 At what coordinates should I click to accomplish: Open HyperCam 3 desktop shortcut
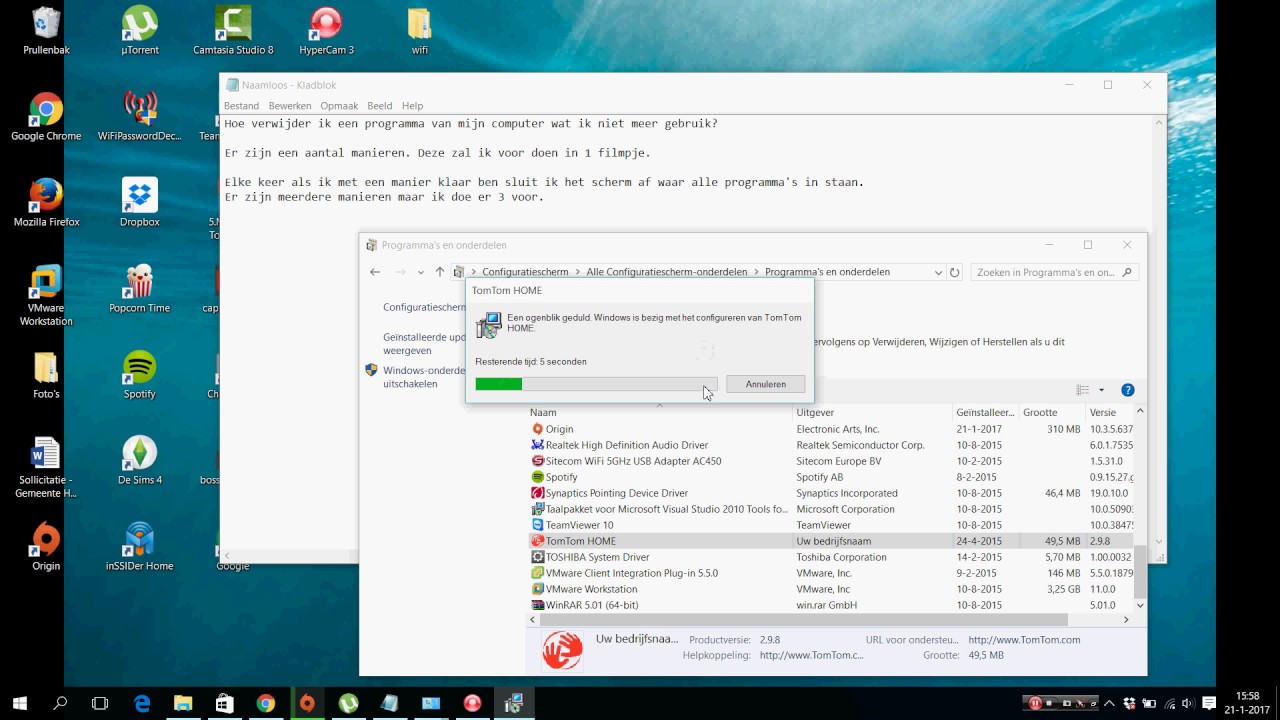326,30
